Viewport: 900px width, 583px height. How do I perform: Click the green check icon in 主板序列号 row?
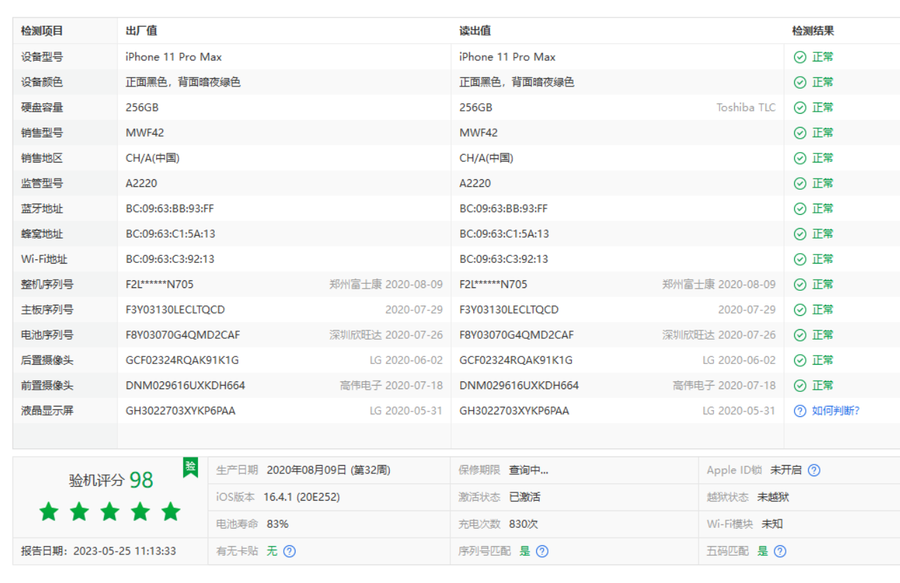[800, 309]
